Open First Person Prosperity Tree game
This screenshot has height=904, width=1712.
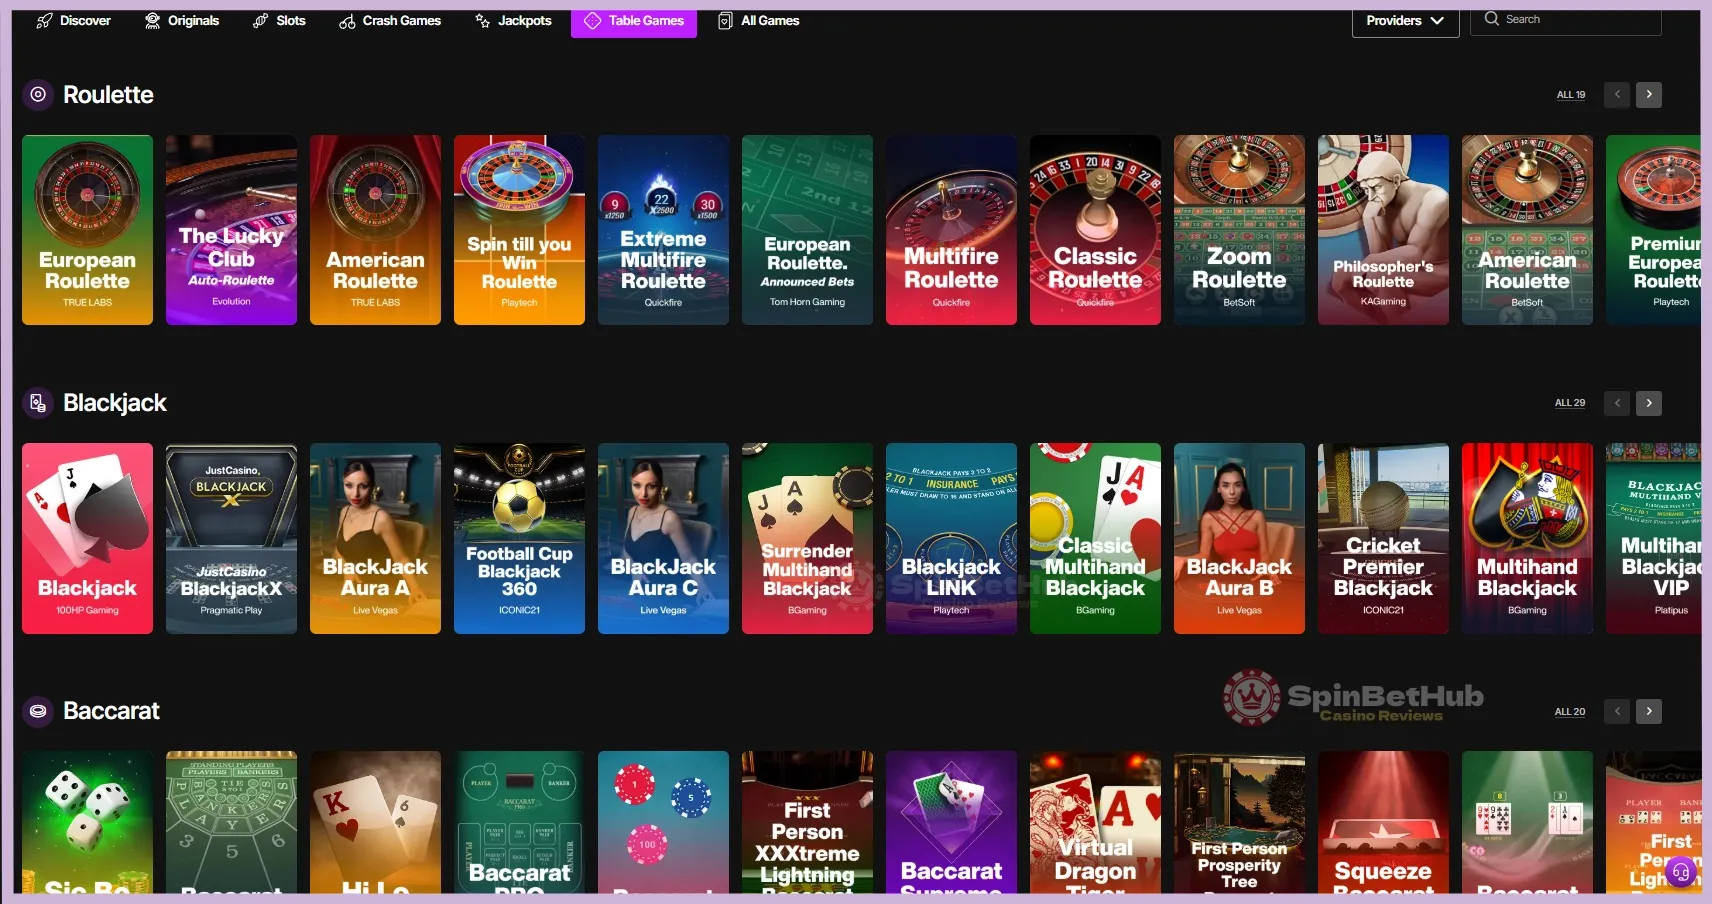(1239, 822)
